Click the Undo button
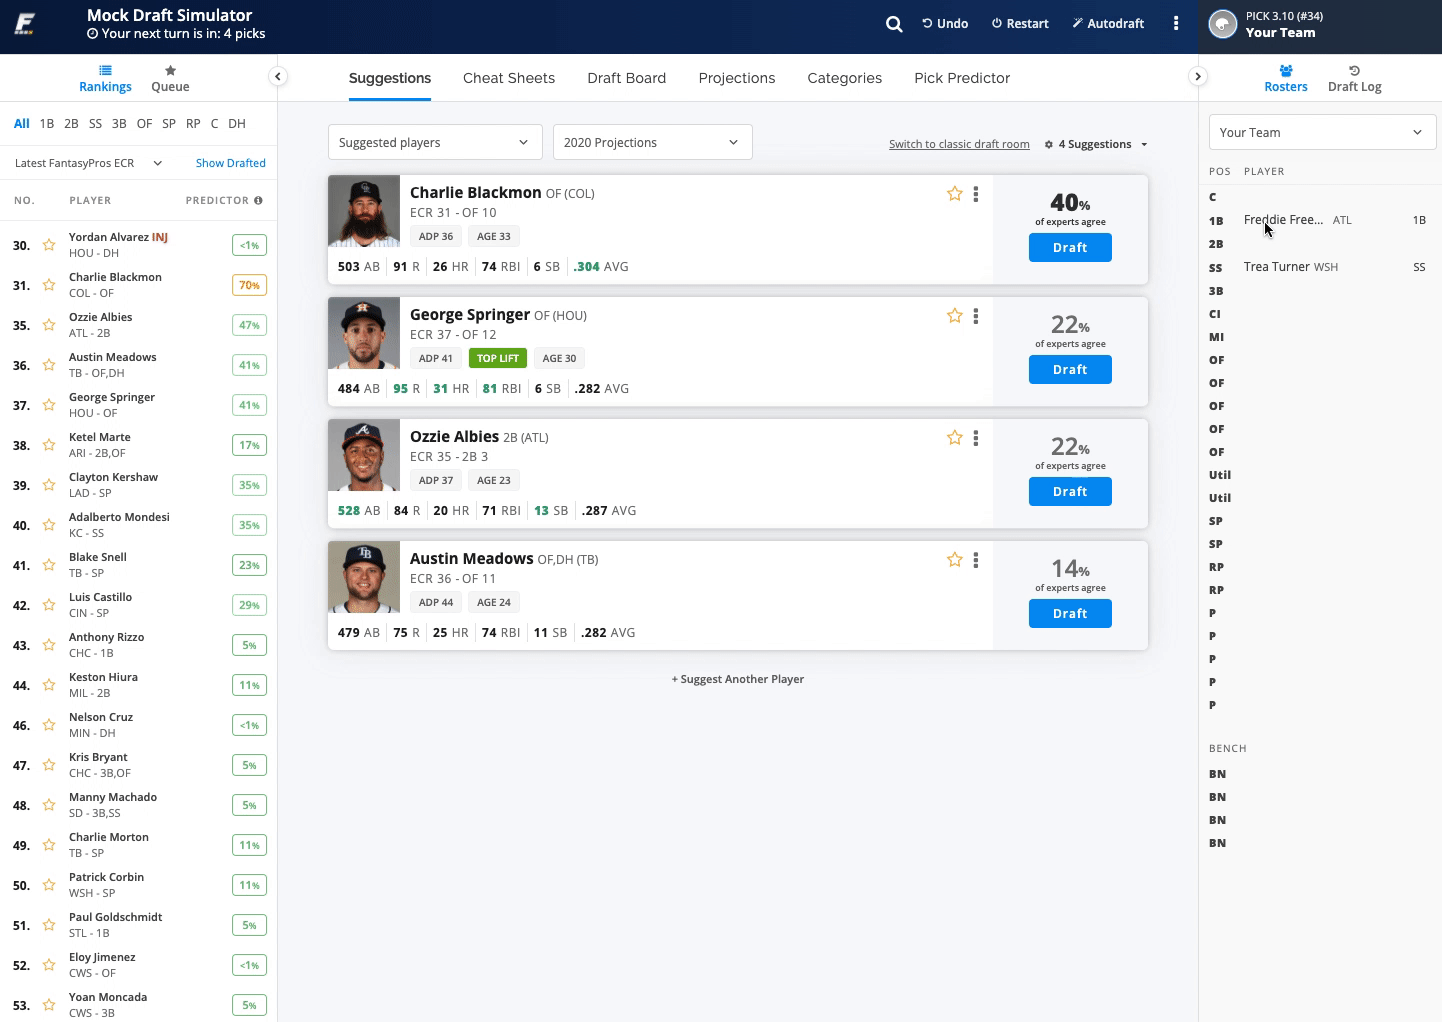The height and width of the screenshot is (1022, 1442). [x=945, y=24]
